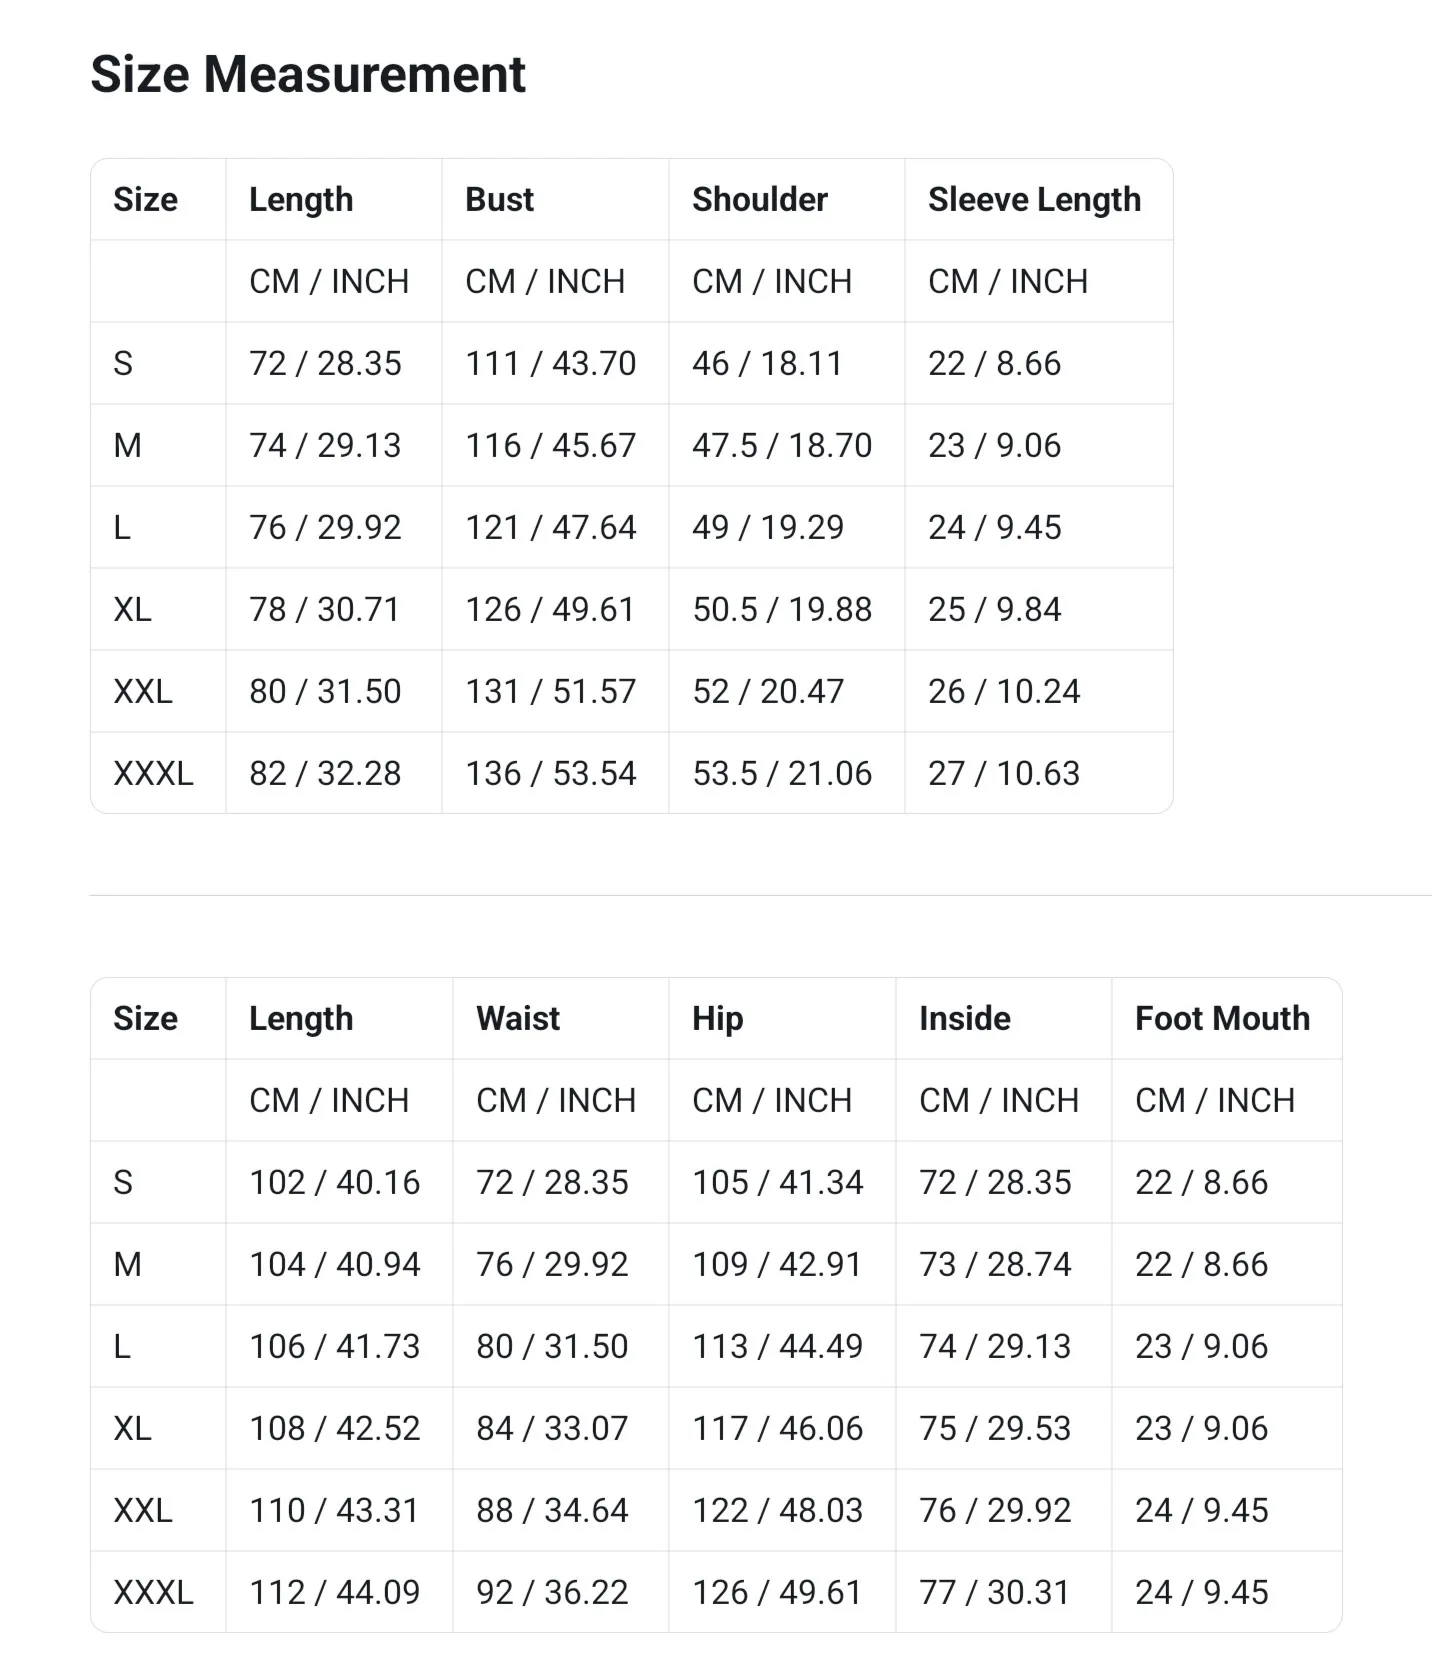Select the Waist column header
Screen dimensions: 1432x1656
[x=518, y=1018]
